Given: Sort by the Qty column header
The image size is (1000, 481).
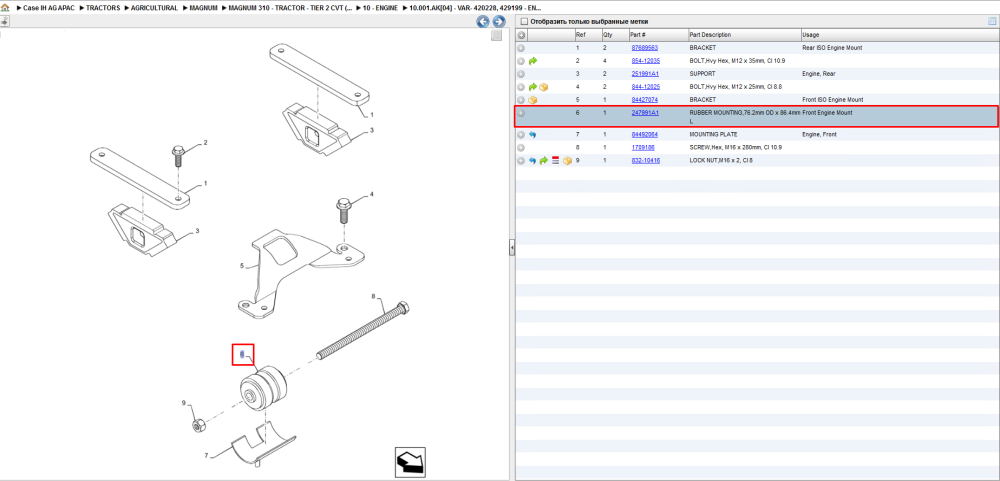Looking at the screenshot, I should pos(614,34).
